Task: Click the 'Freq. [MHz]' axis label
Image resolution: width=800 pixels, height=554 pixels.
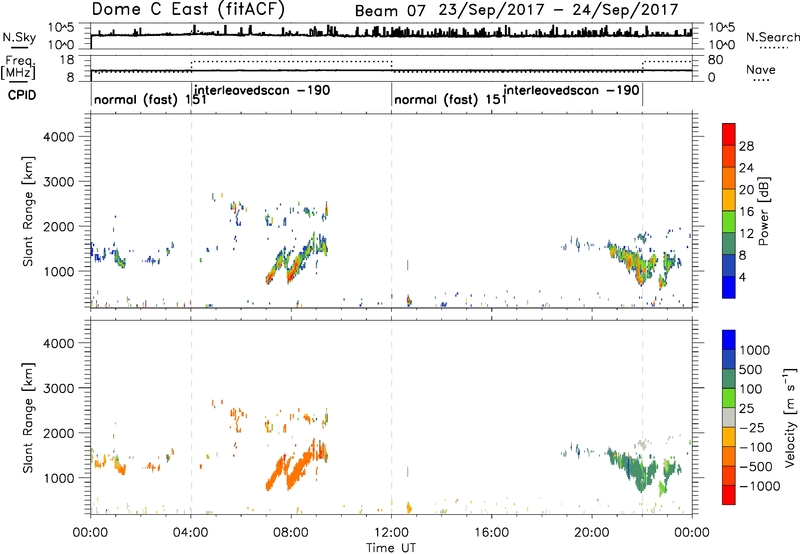Action: [19, 68]
